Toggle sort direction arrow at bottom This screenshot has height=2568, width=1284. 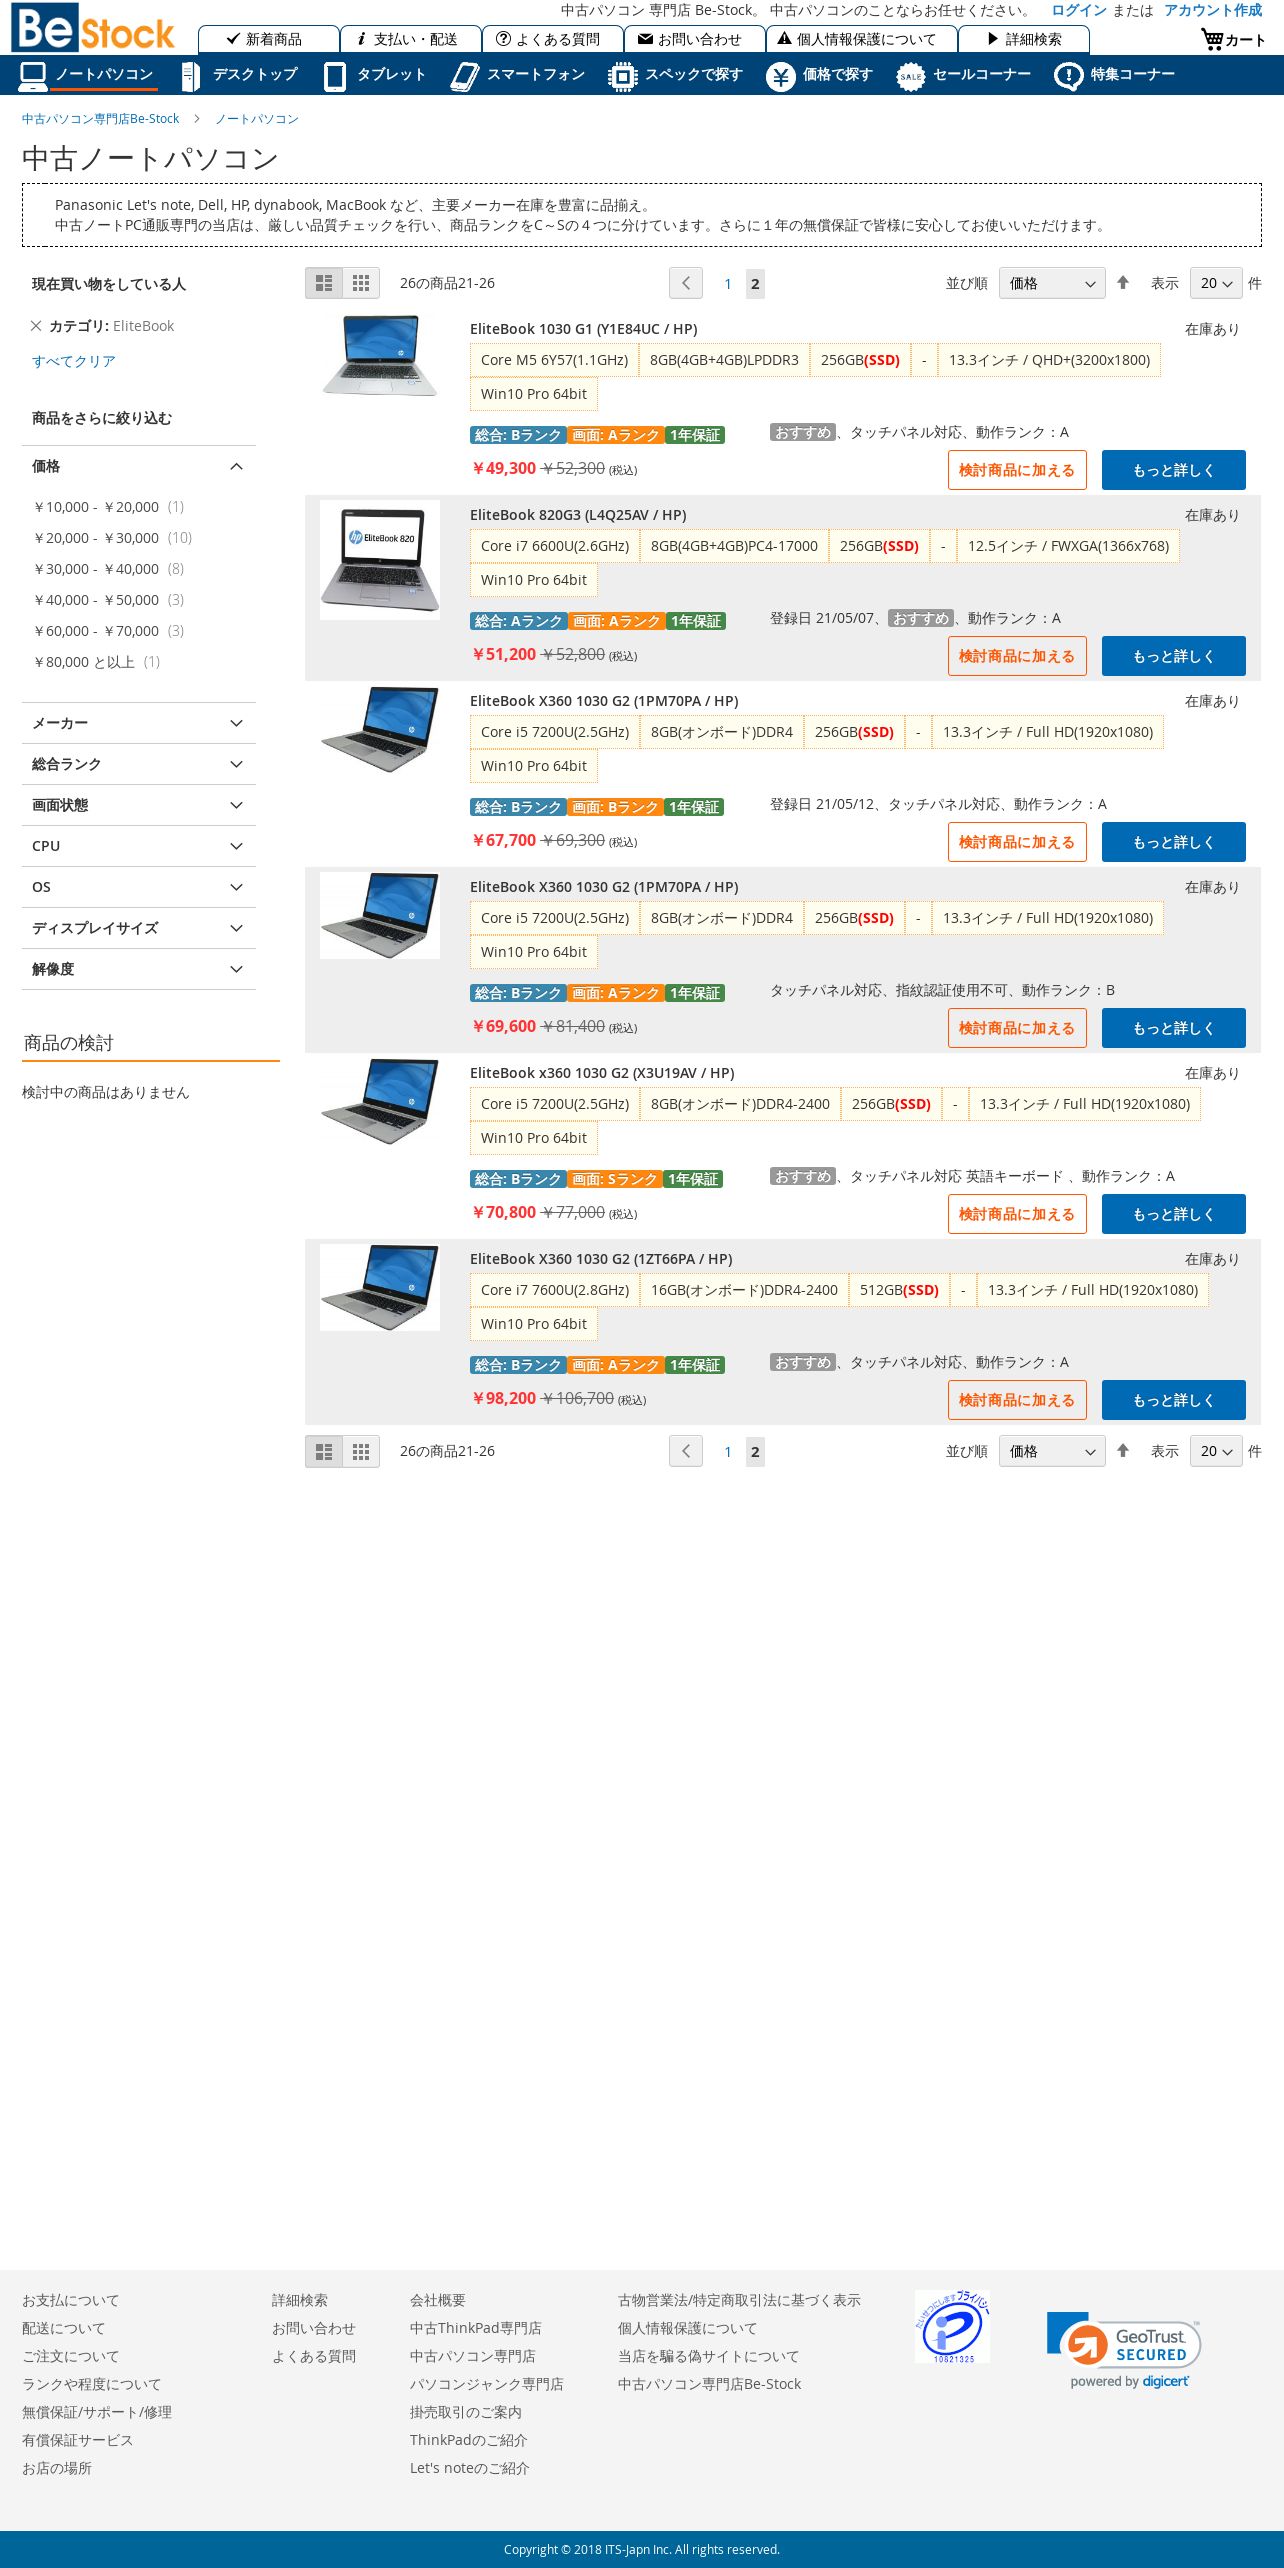(1123, 1451)
